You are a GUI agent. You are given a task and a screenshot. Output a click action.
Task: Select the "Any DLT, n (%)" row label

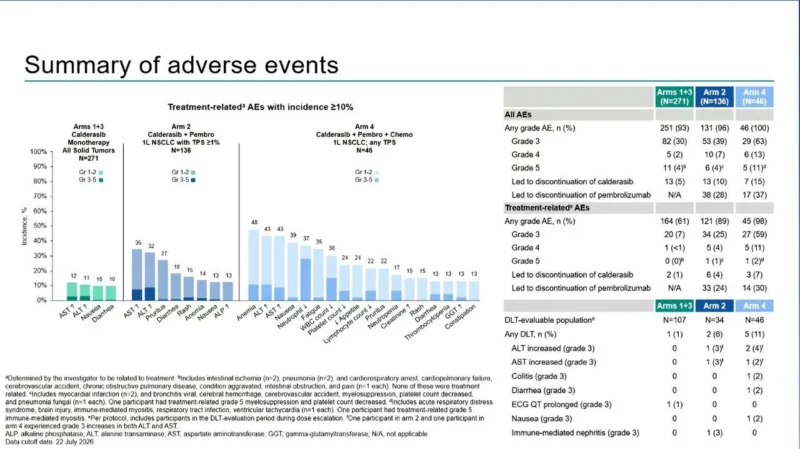[x=530, y=335]
